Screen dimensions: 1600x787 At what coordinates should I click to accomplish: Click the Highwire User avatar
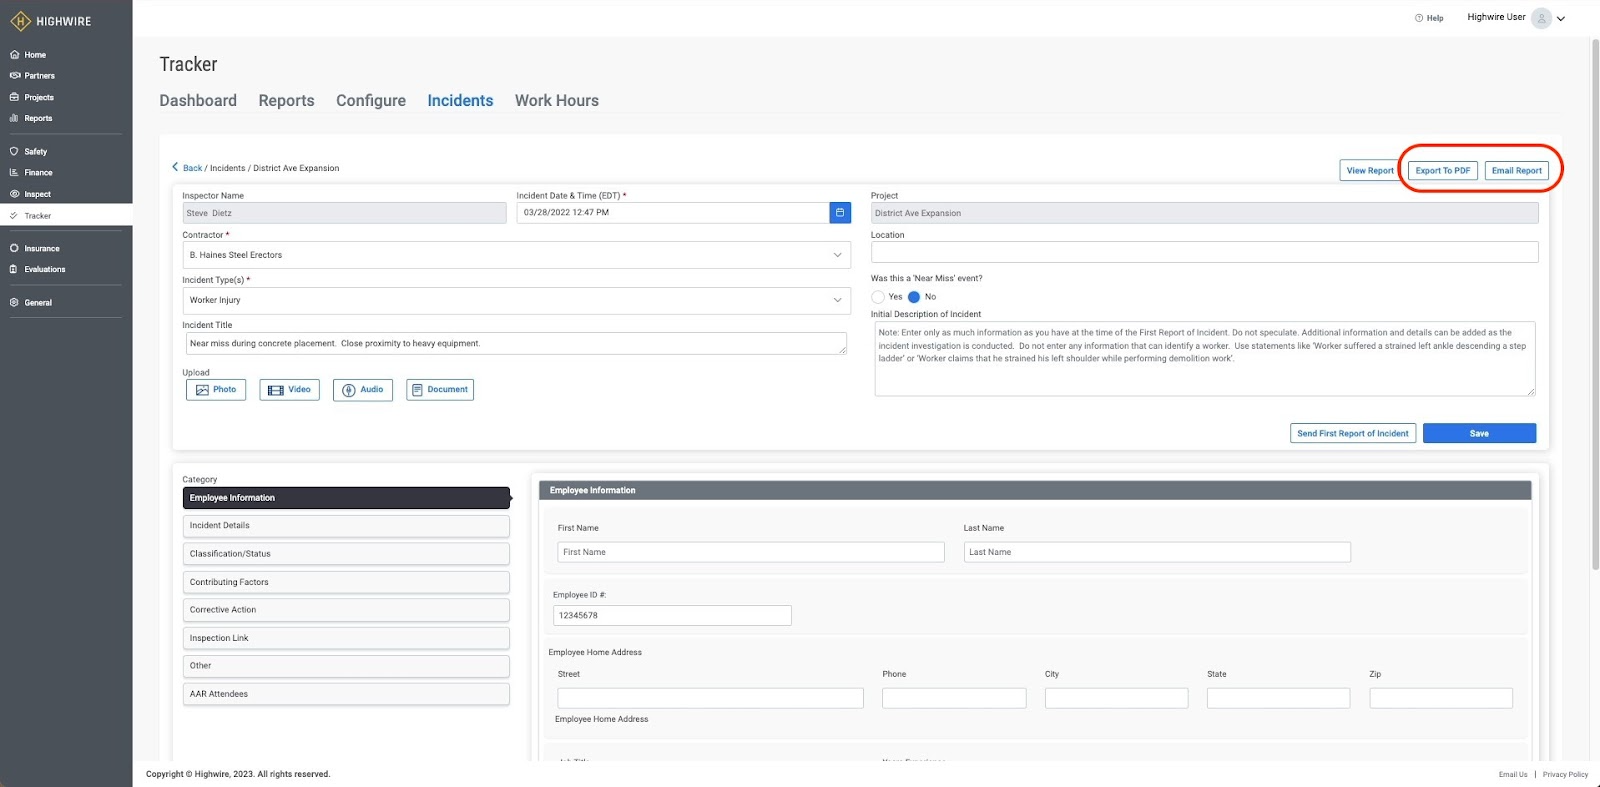1541,18
